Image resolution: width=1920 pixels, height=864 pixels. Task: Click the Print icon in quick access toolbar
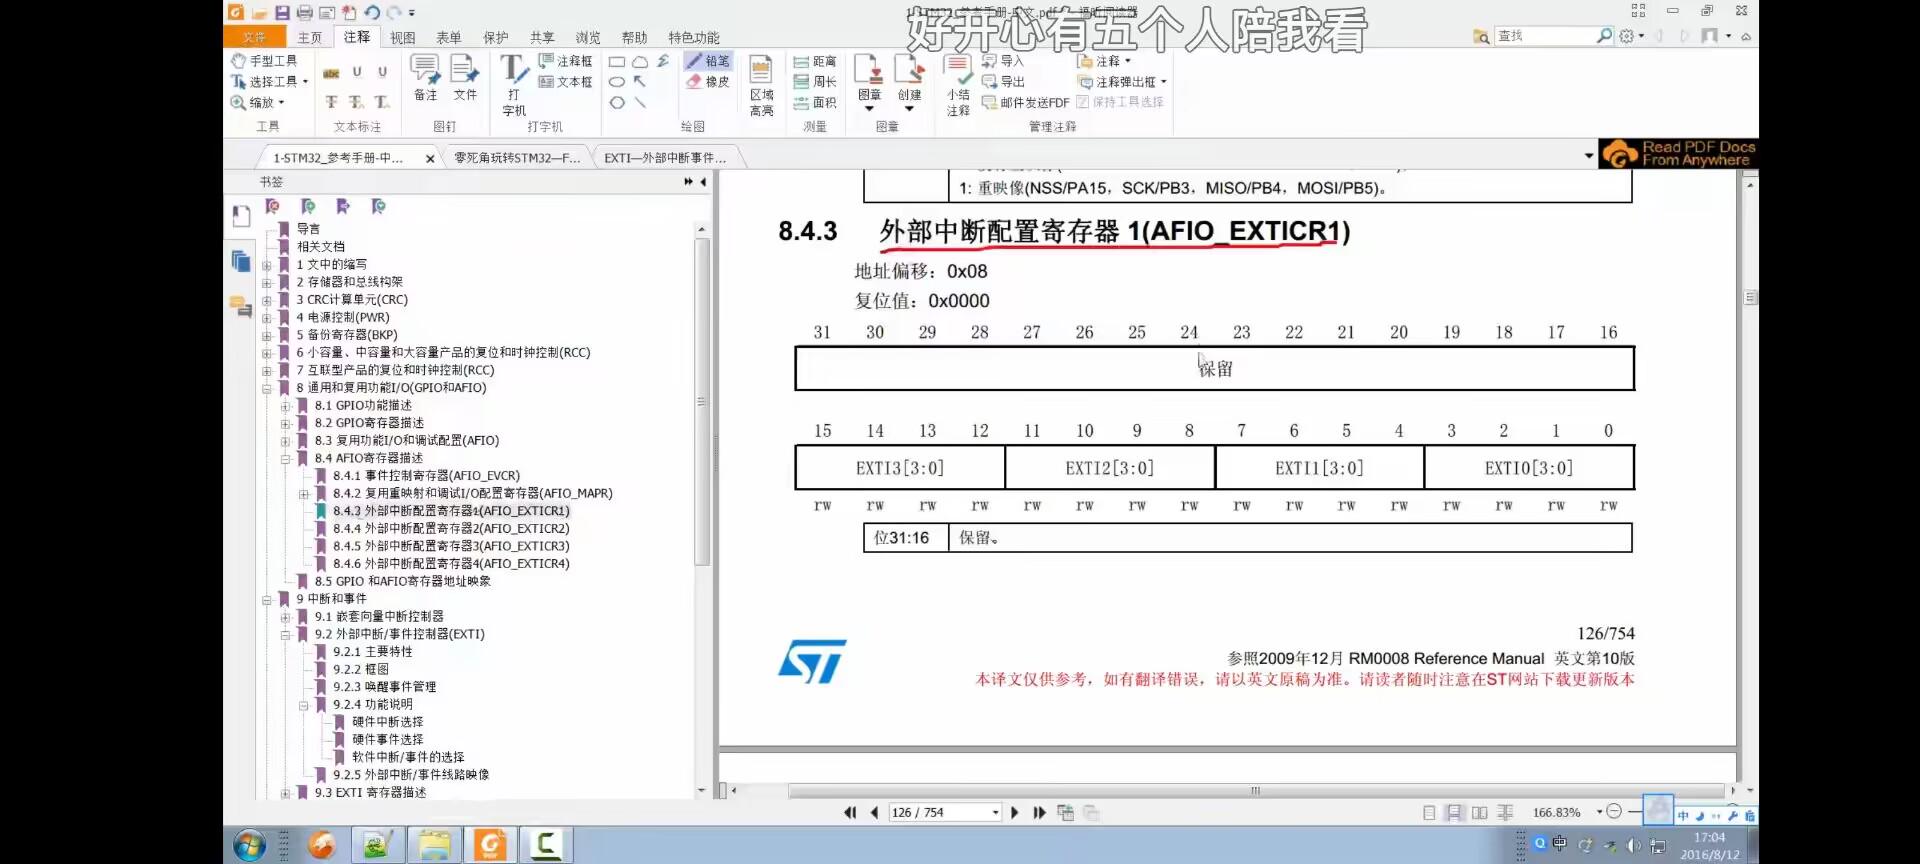[304, 12]
